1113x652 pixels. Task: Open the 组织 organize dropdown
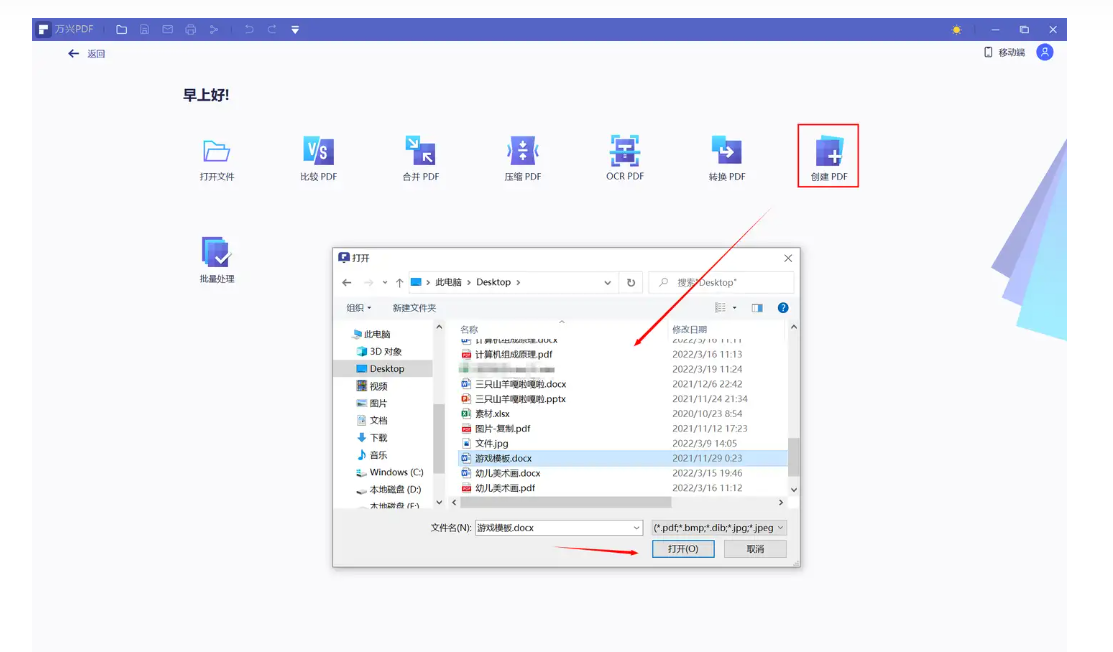357,307
